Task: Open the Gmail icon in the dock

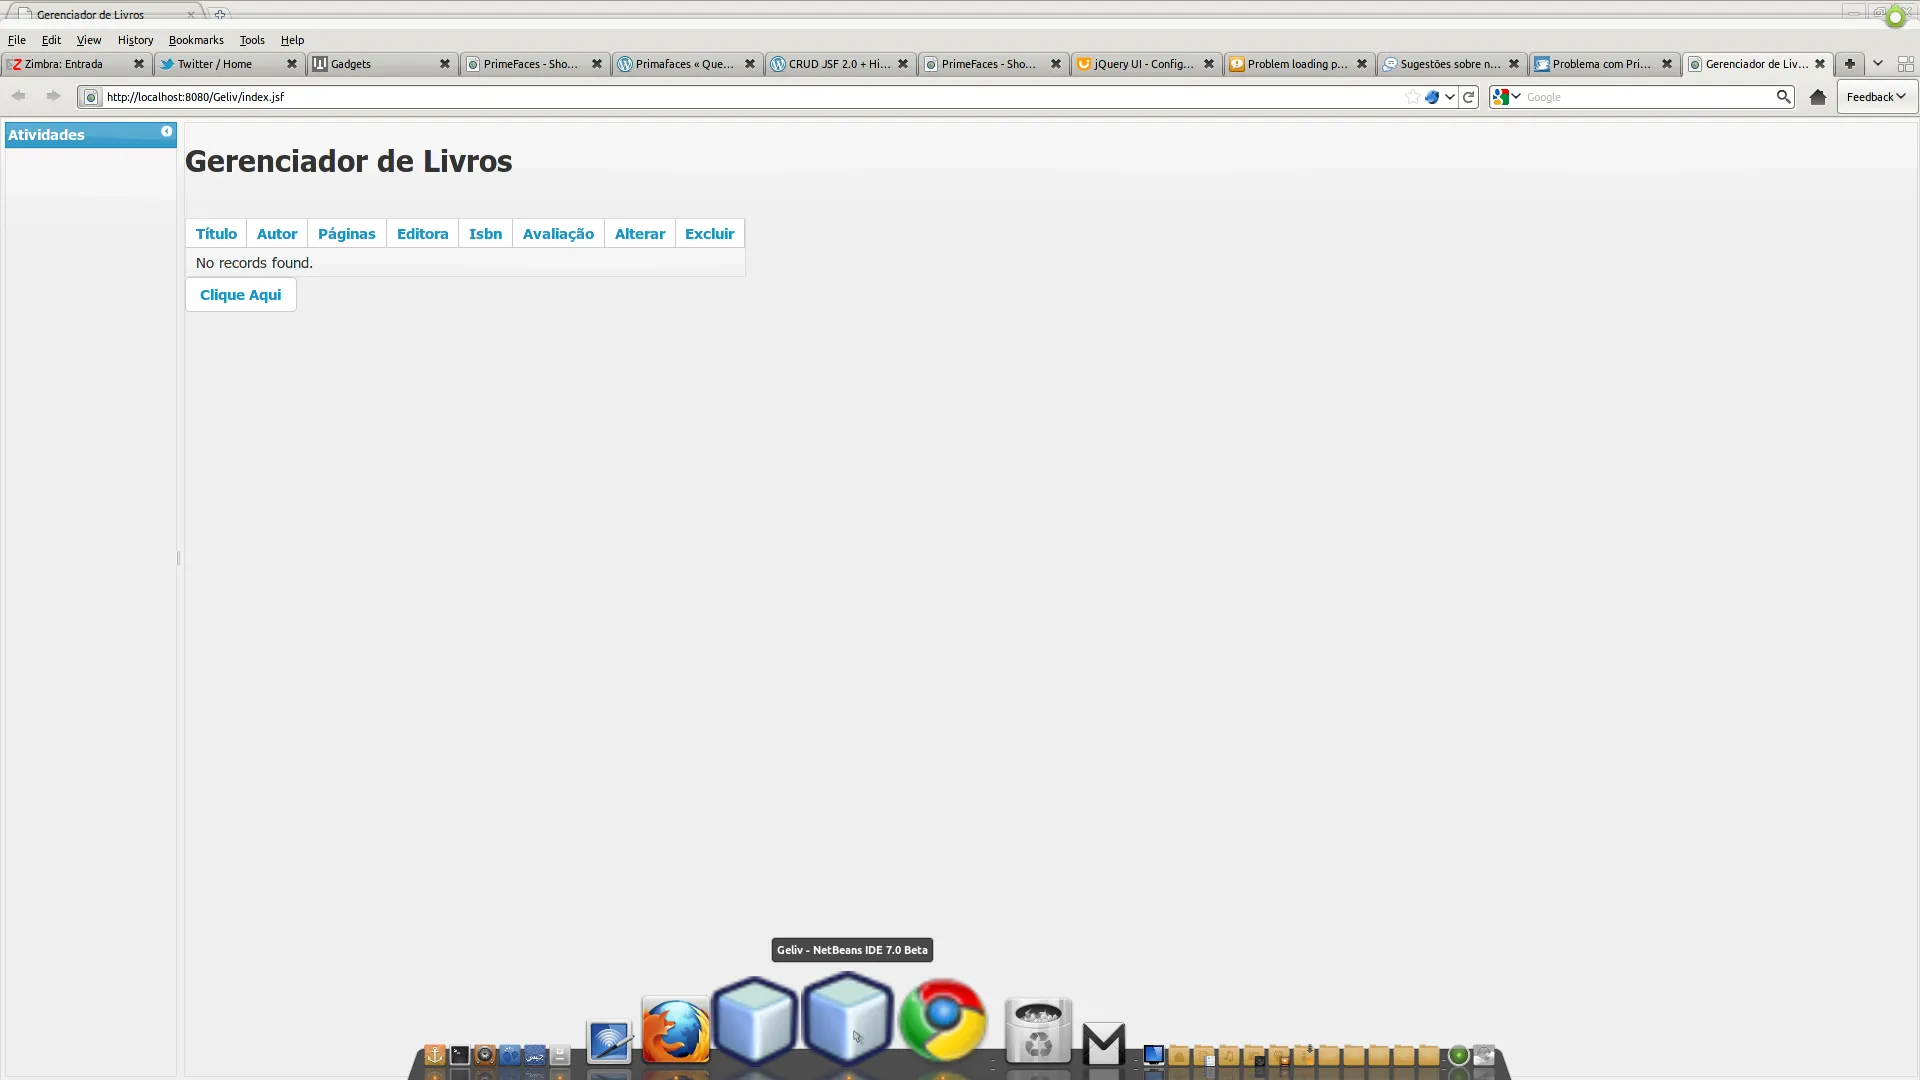Action: pos(1104,1043)
